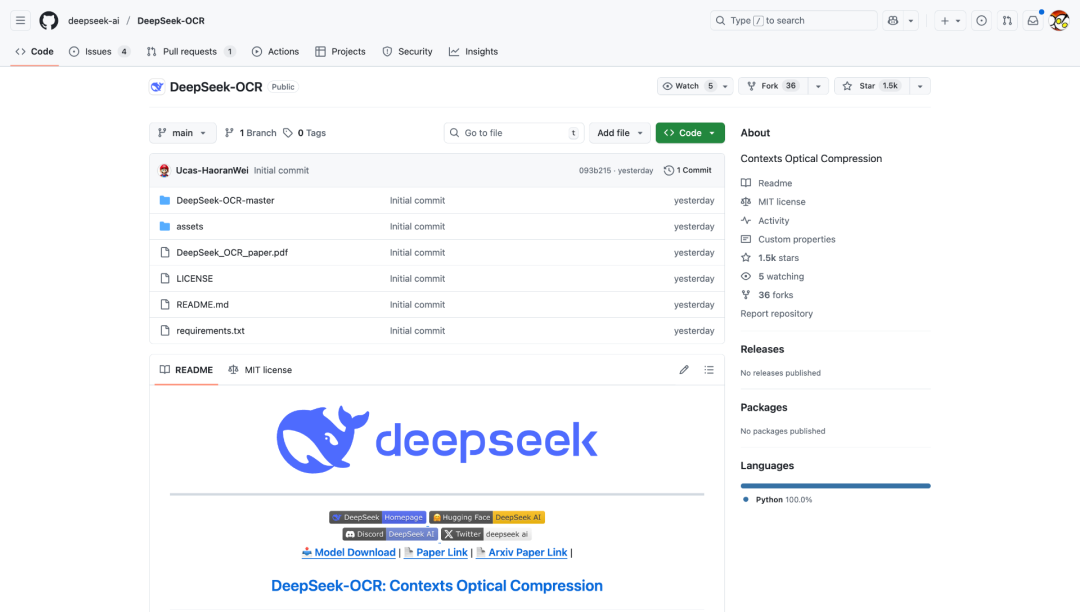Fork the repository
Viewport: 1080px width, 612px height.
coord(773,86)
